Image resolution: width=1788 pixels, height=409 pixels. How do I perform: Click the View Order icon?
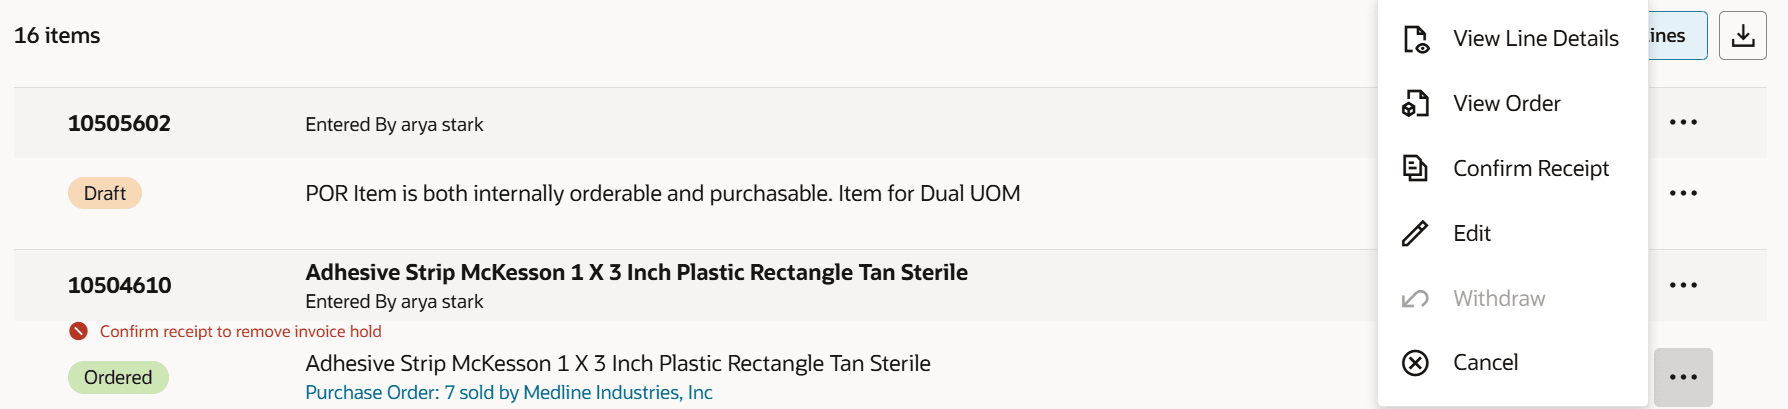click(1415, 103)
